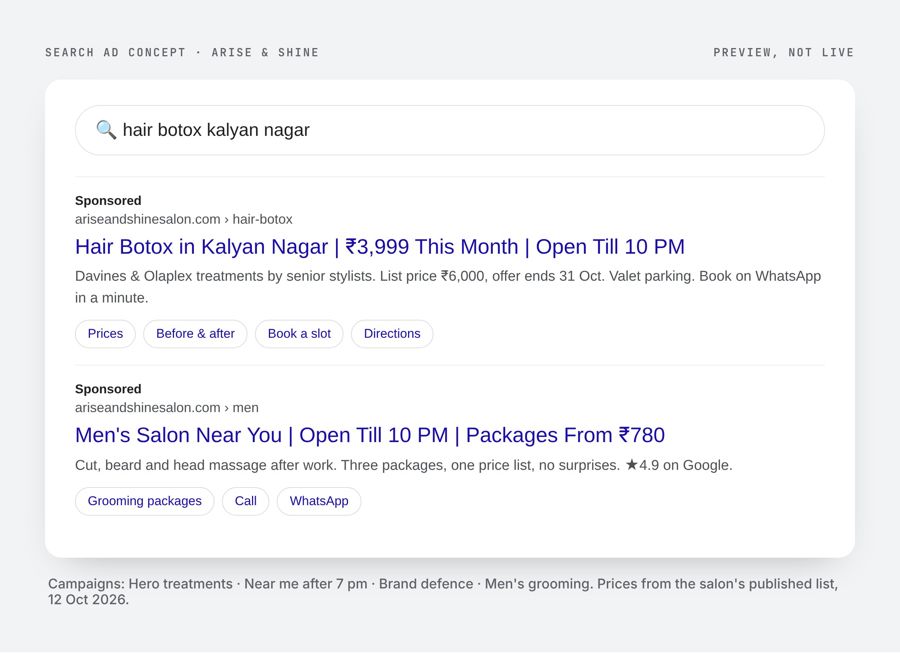Open the Grooming packages chip
The width and height of the screenshot is (900, 653).
pos(145,501)
